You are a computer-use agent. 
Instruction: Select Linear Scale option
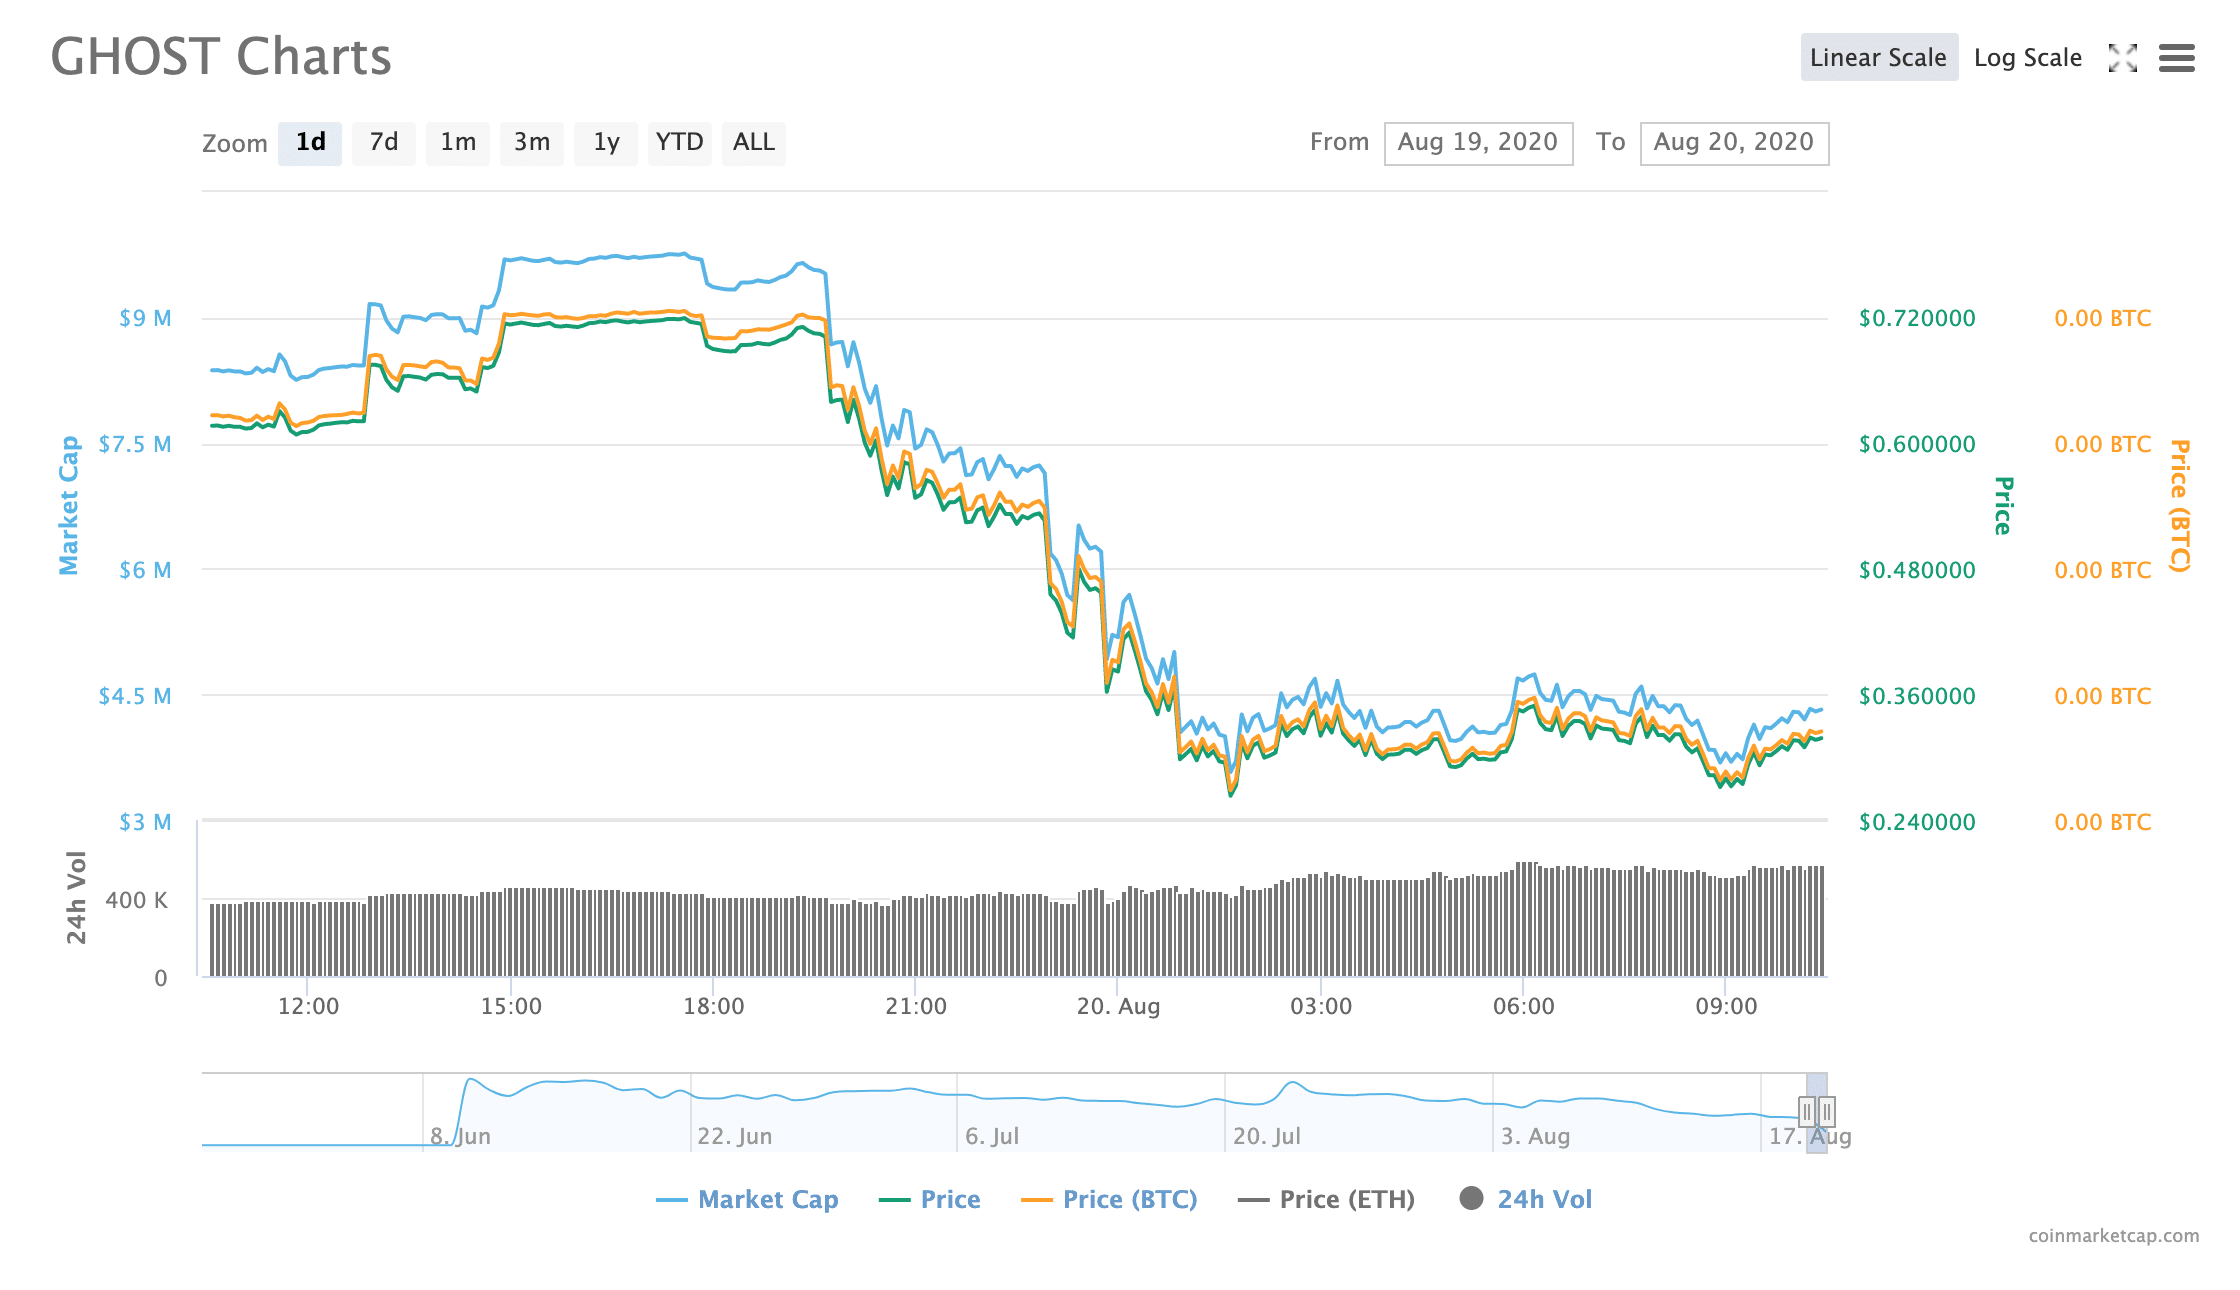coord(1878,58)
